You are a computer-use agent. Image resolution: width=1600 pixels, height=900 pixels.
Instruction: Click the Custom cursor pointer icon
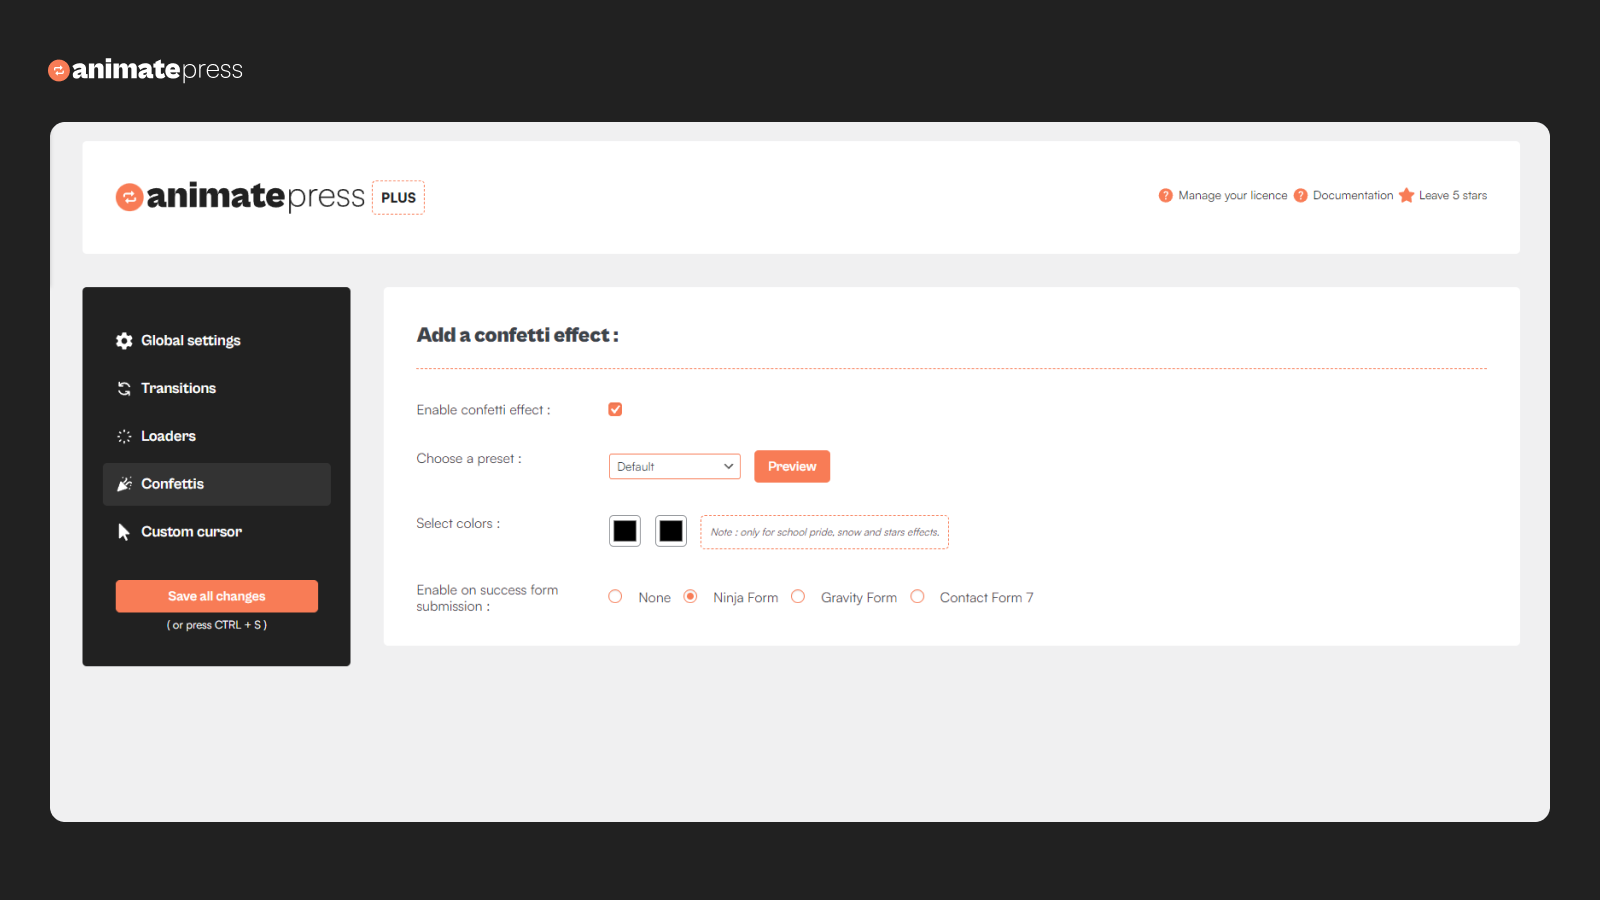[x=124, y=532]
